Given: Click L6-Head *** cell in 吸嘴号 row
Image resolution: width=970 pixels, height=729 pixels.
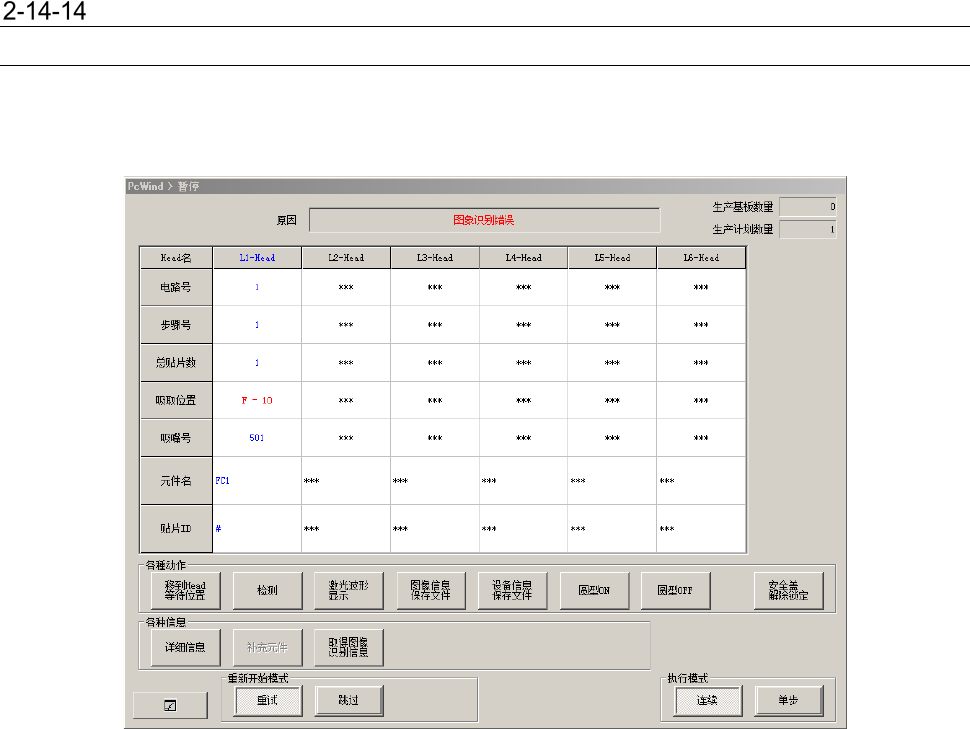Looking at the screenshot, I should click(702, 438).
